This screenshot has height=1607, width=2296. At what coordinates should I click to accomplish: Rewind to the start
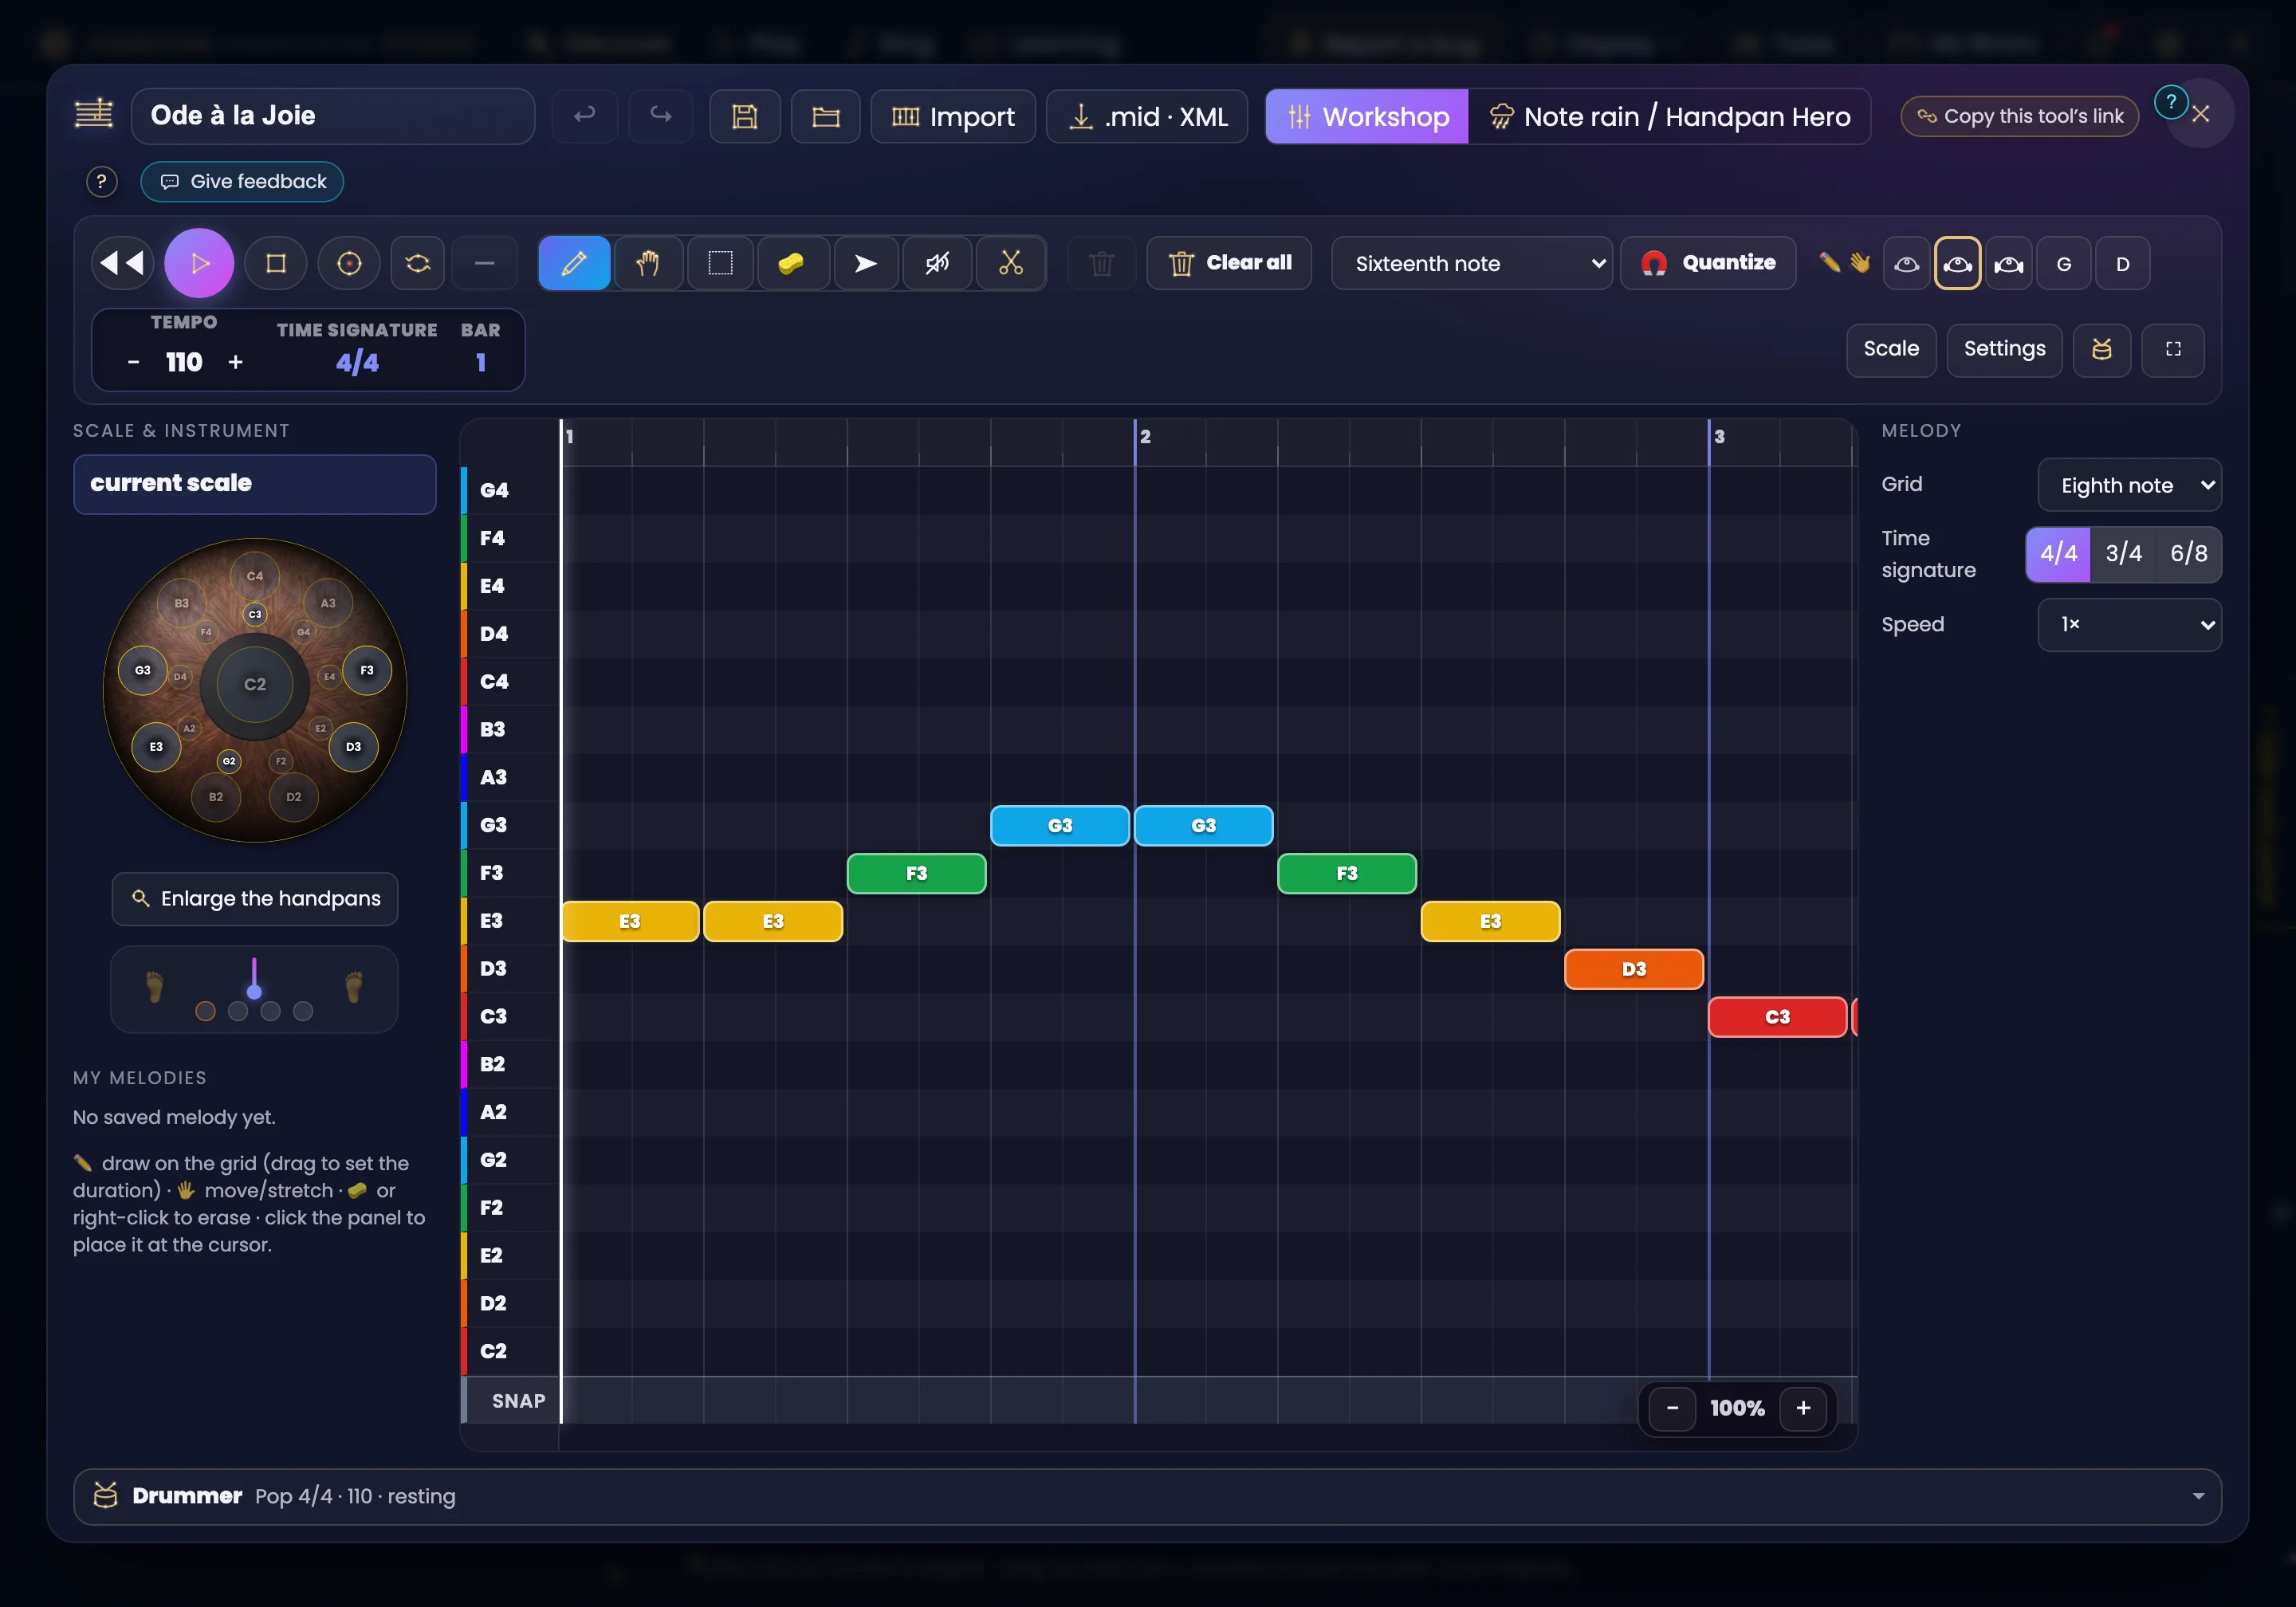[123, 263]
